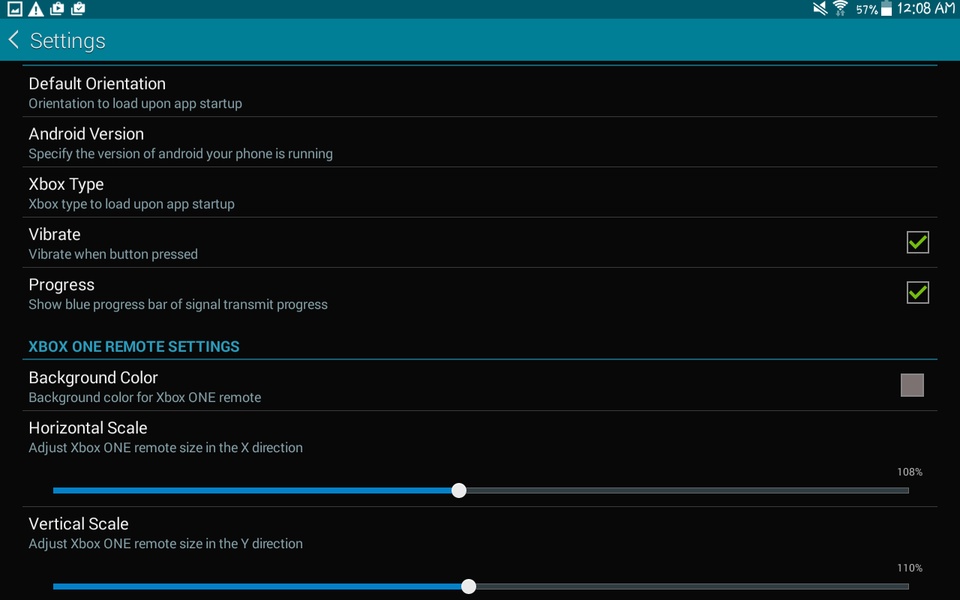
Task: Tap the 110% vertical scale value
Action: 909,568
